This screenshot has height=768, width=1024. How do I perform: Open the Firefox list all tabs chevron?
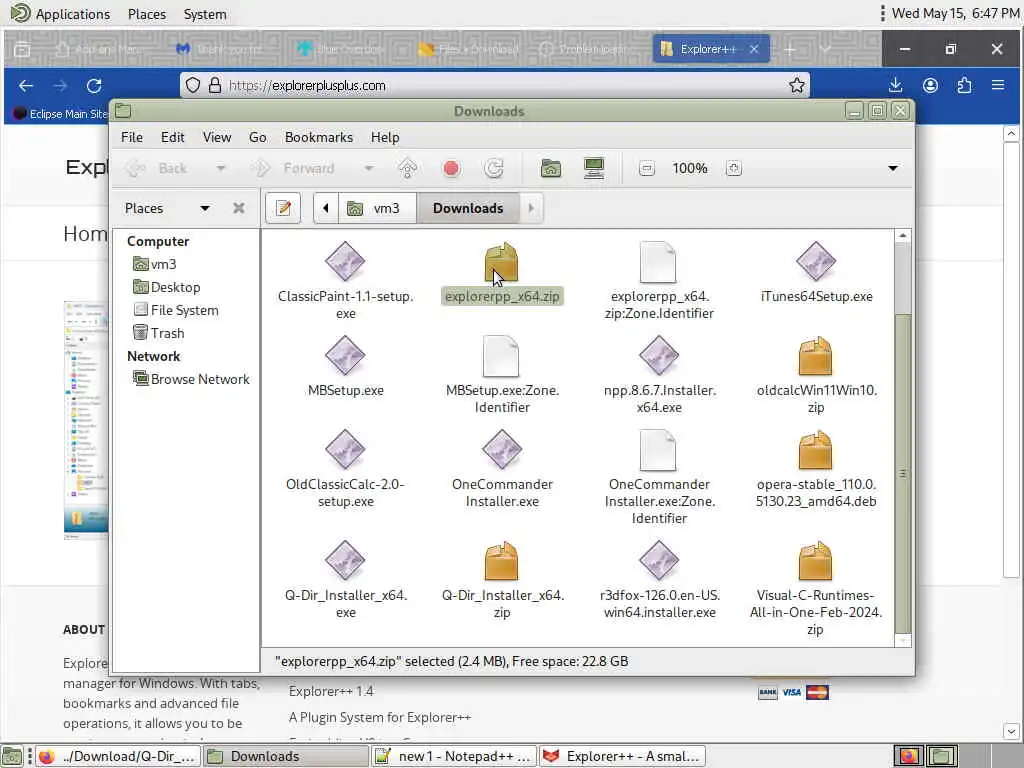point(825,49)
